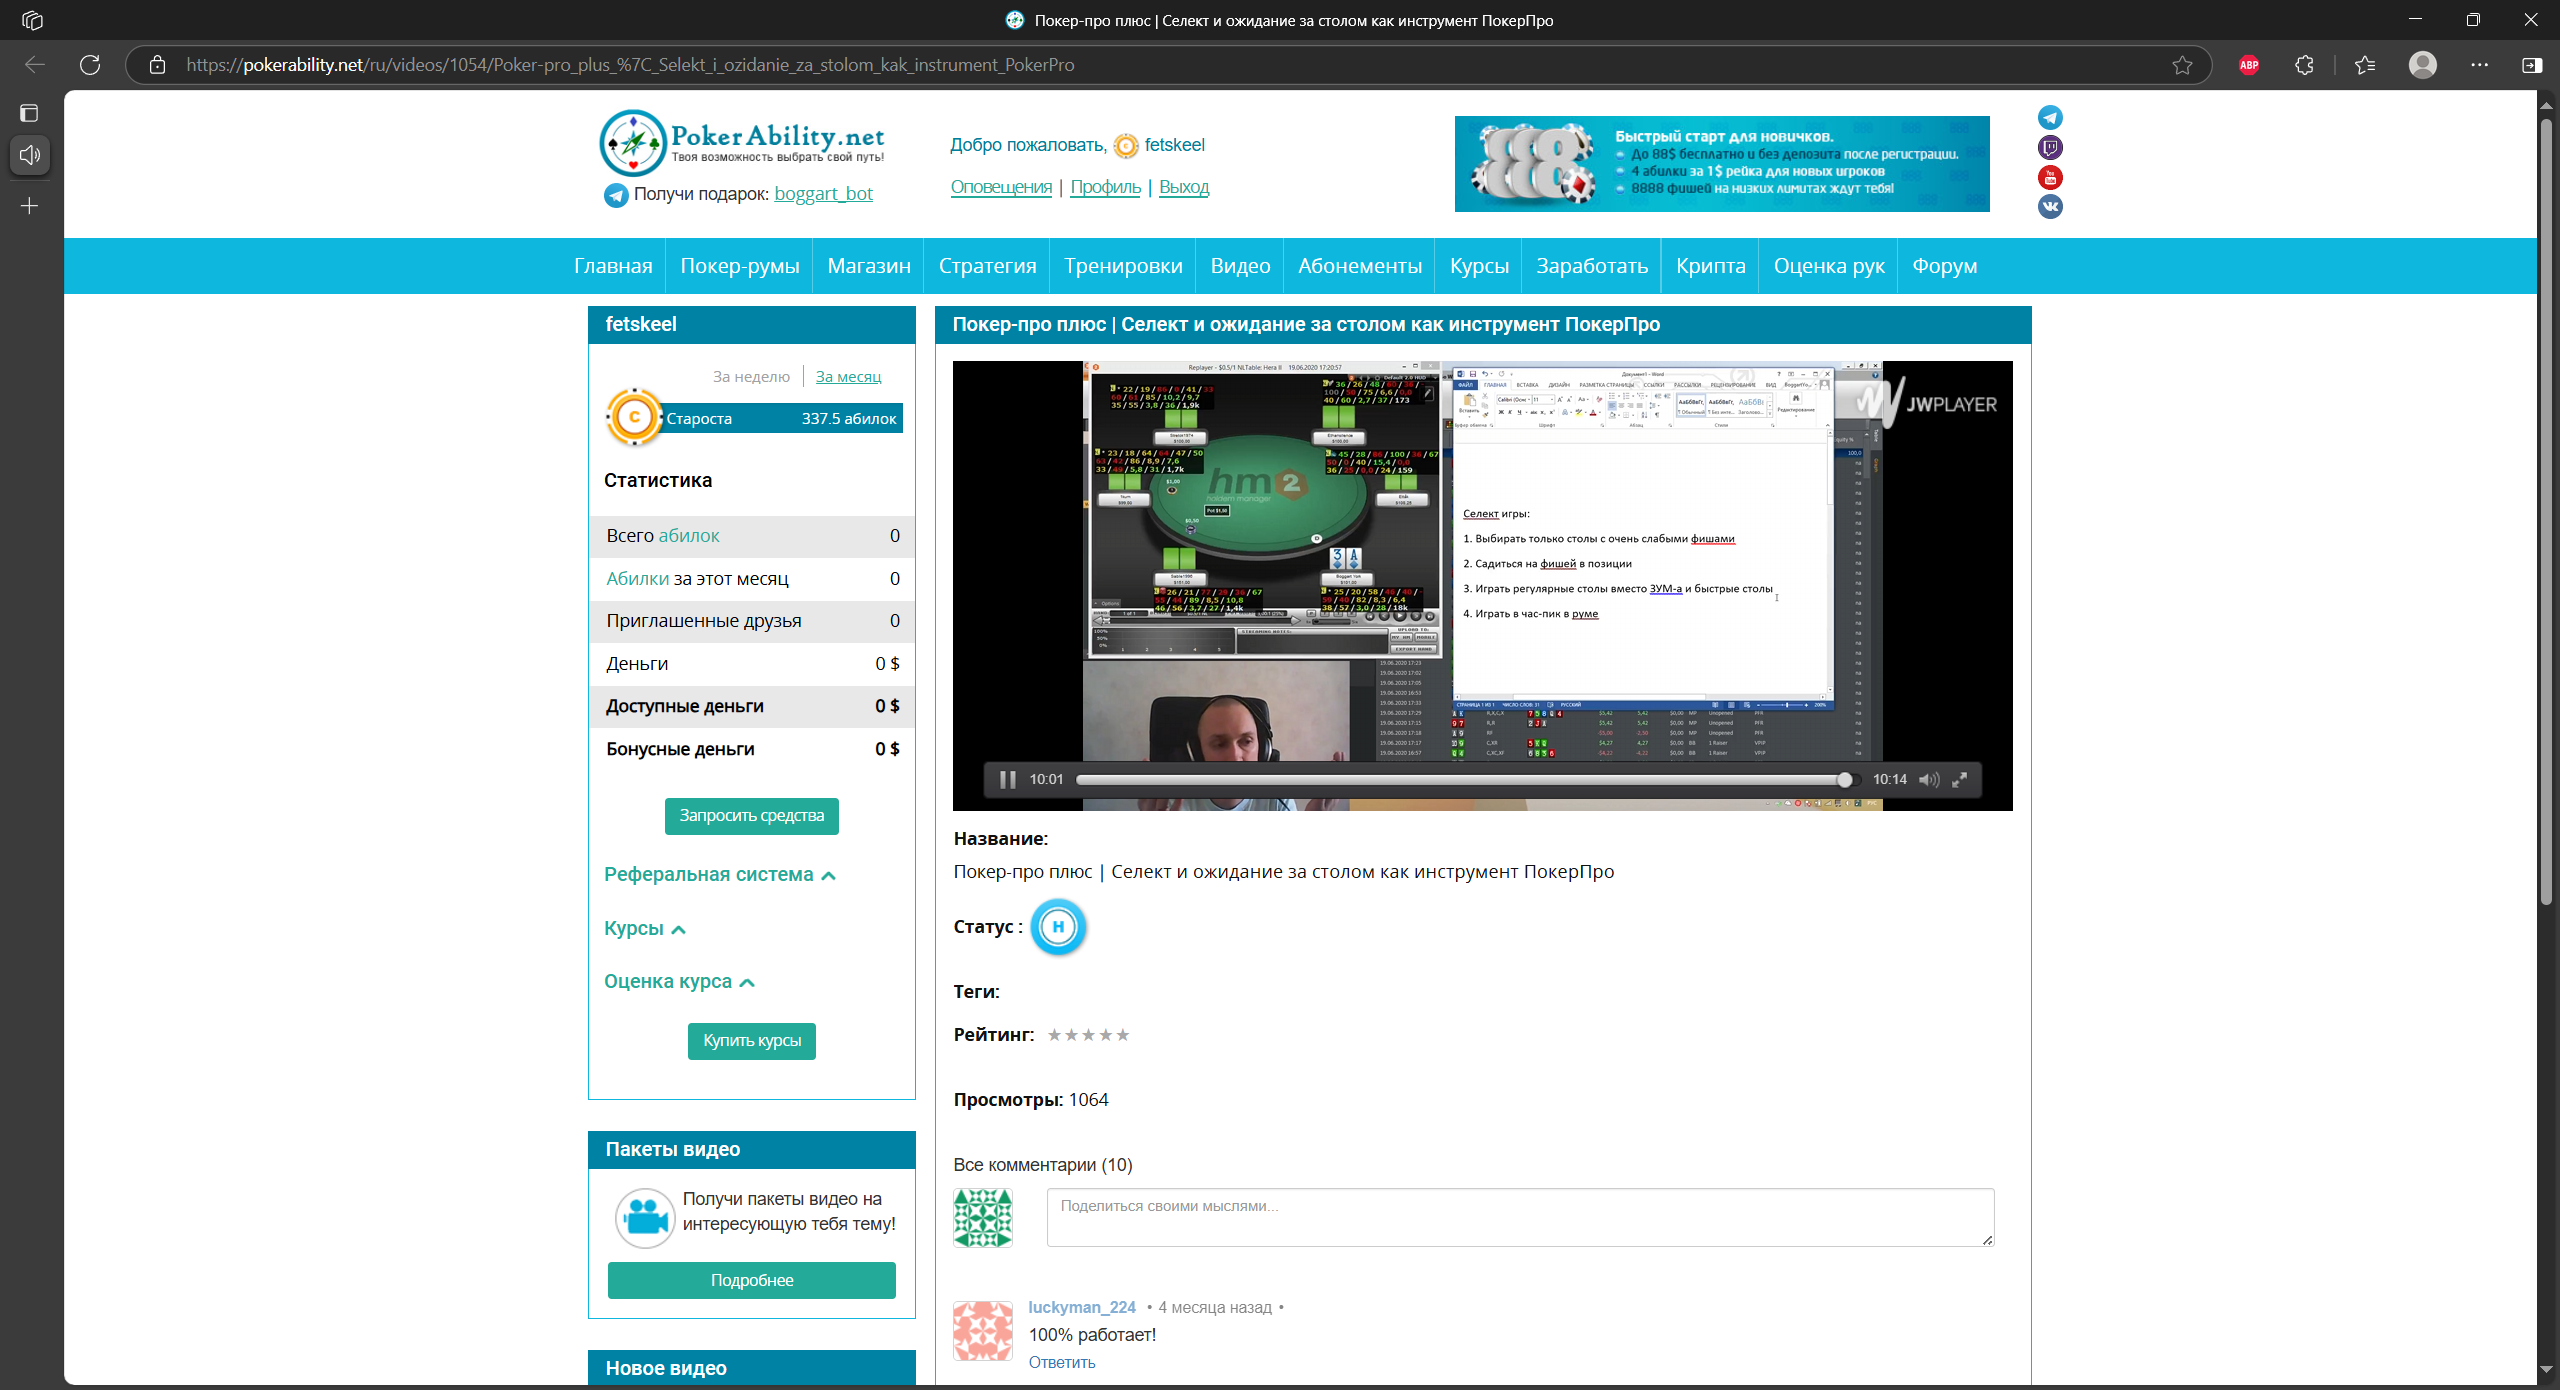Viewport: 2560px width, 1390px height.
Task: Go back to the previous page
Action: [35, 65]
